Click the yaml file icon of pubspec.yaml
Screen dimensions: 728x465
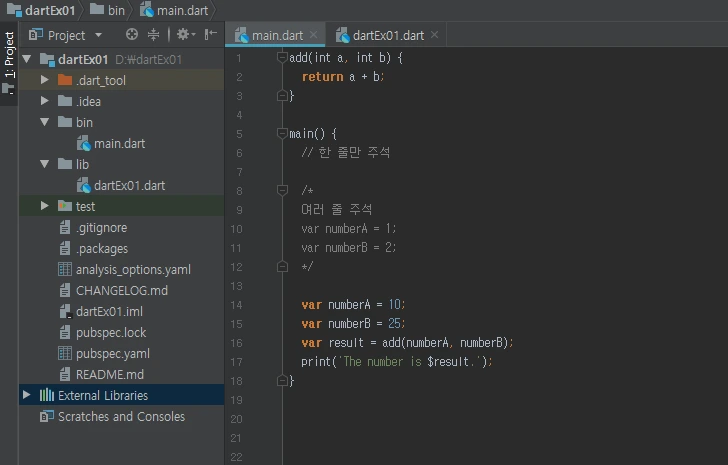[x=65, y=353]
